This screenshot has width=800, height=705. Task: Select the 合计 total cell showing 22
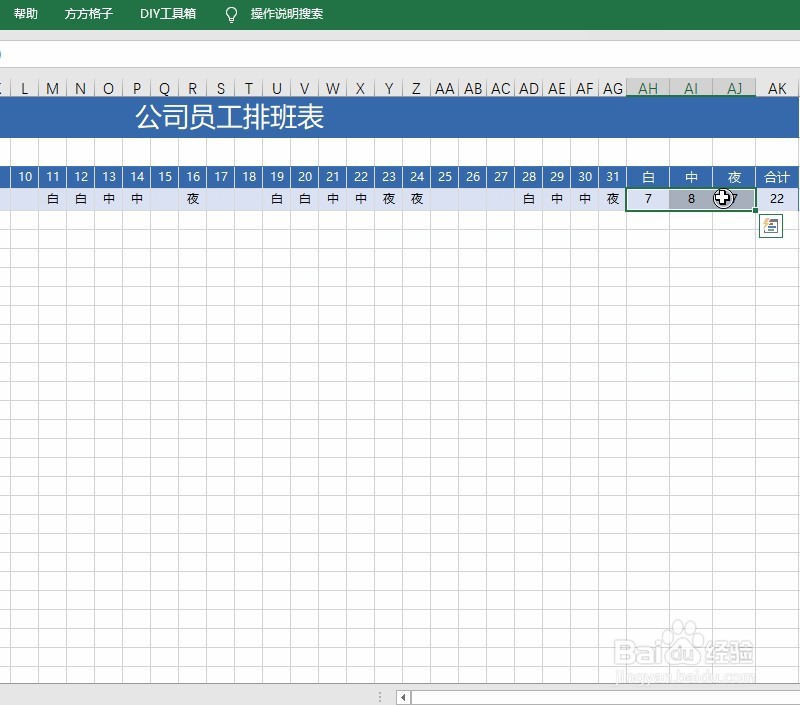(775, 198)
